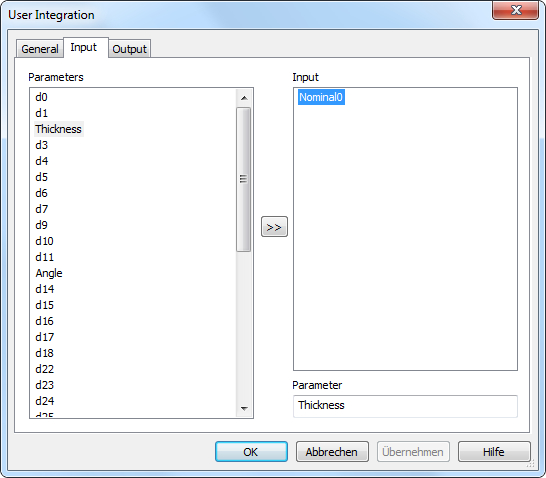The height and width of the screenshot is (478, 546).
Task: Cancel using the Abbrechen button
Action: tap(332, 452)
